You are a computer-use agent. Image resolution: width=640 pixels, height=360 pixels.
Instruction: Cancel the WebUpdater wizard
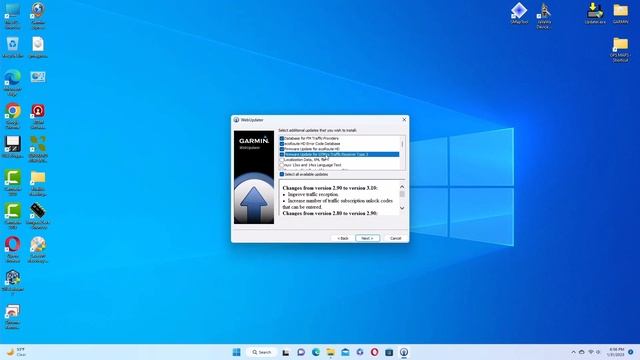(395, 238)
